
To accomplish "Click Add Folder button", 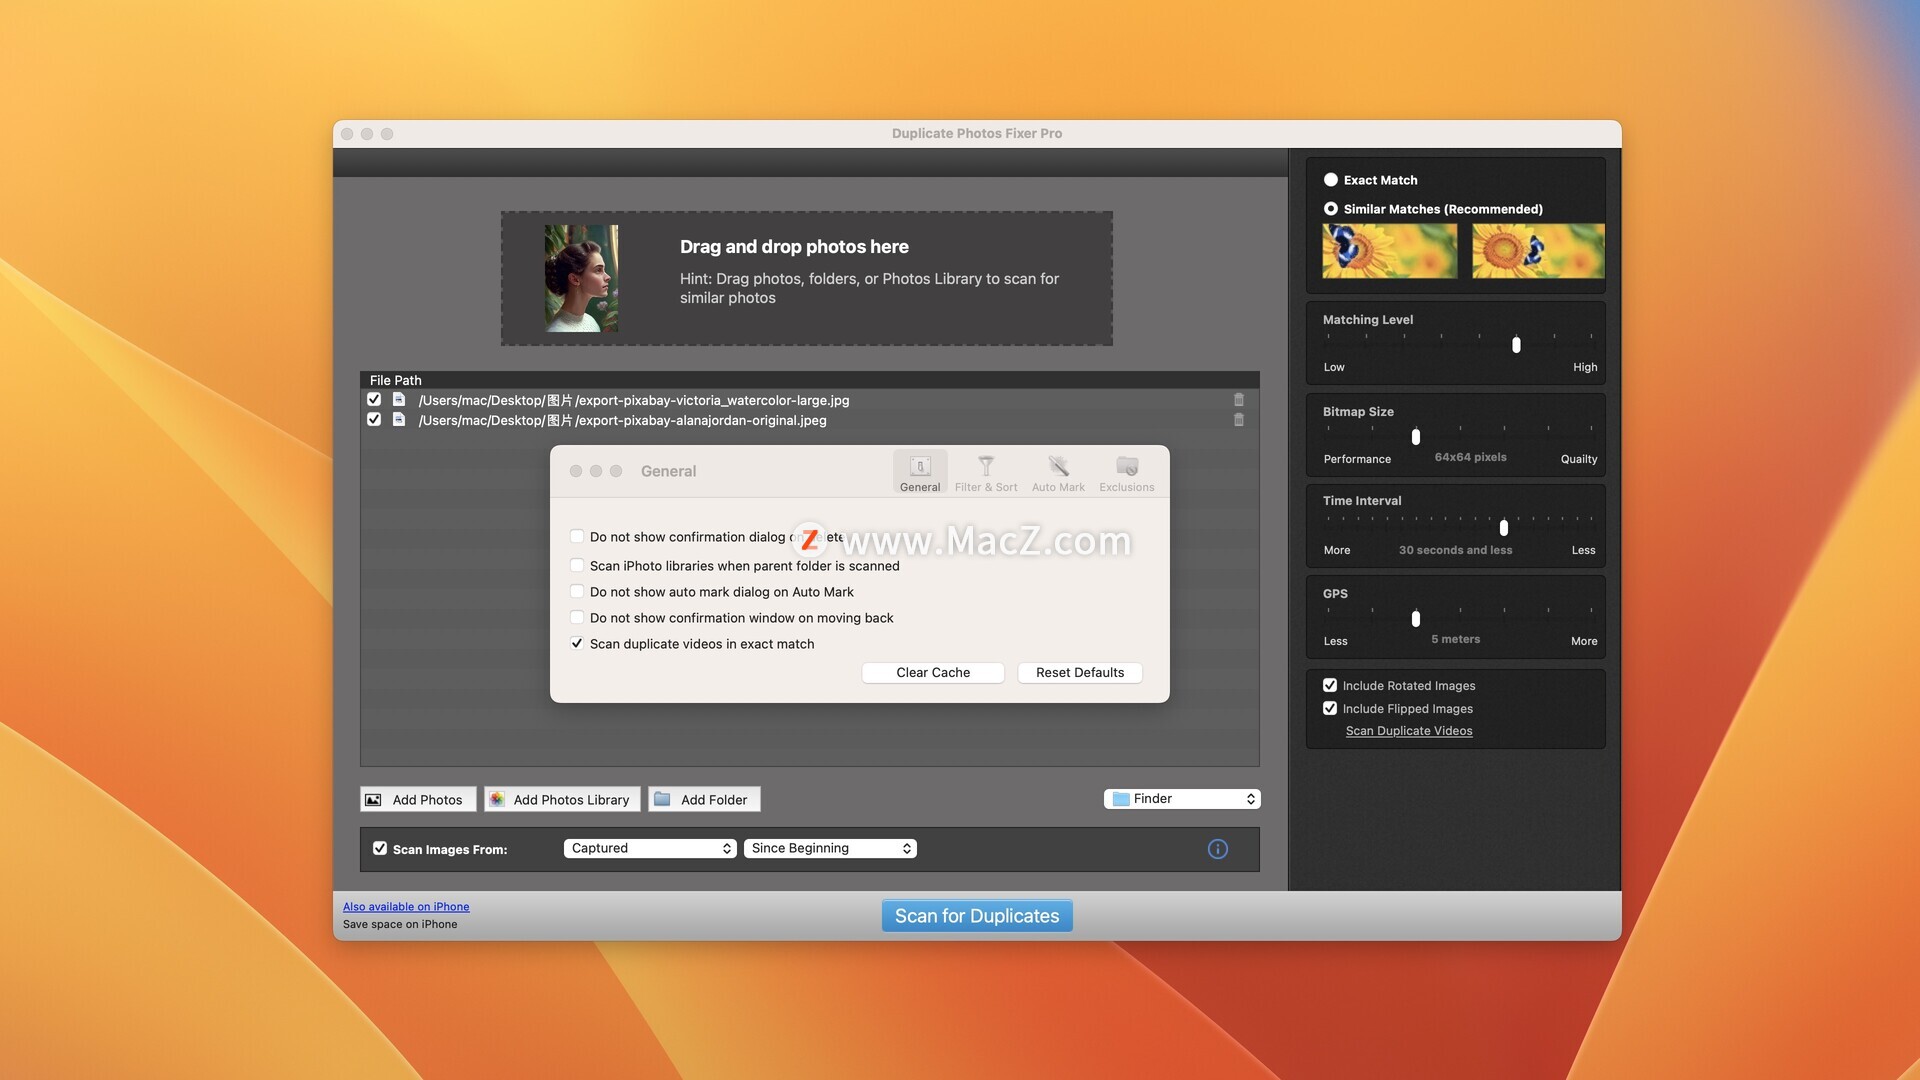I will [705, 800].
